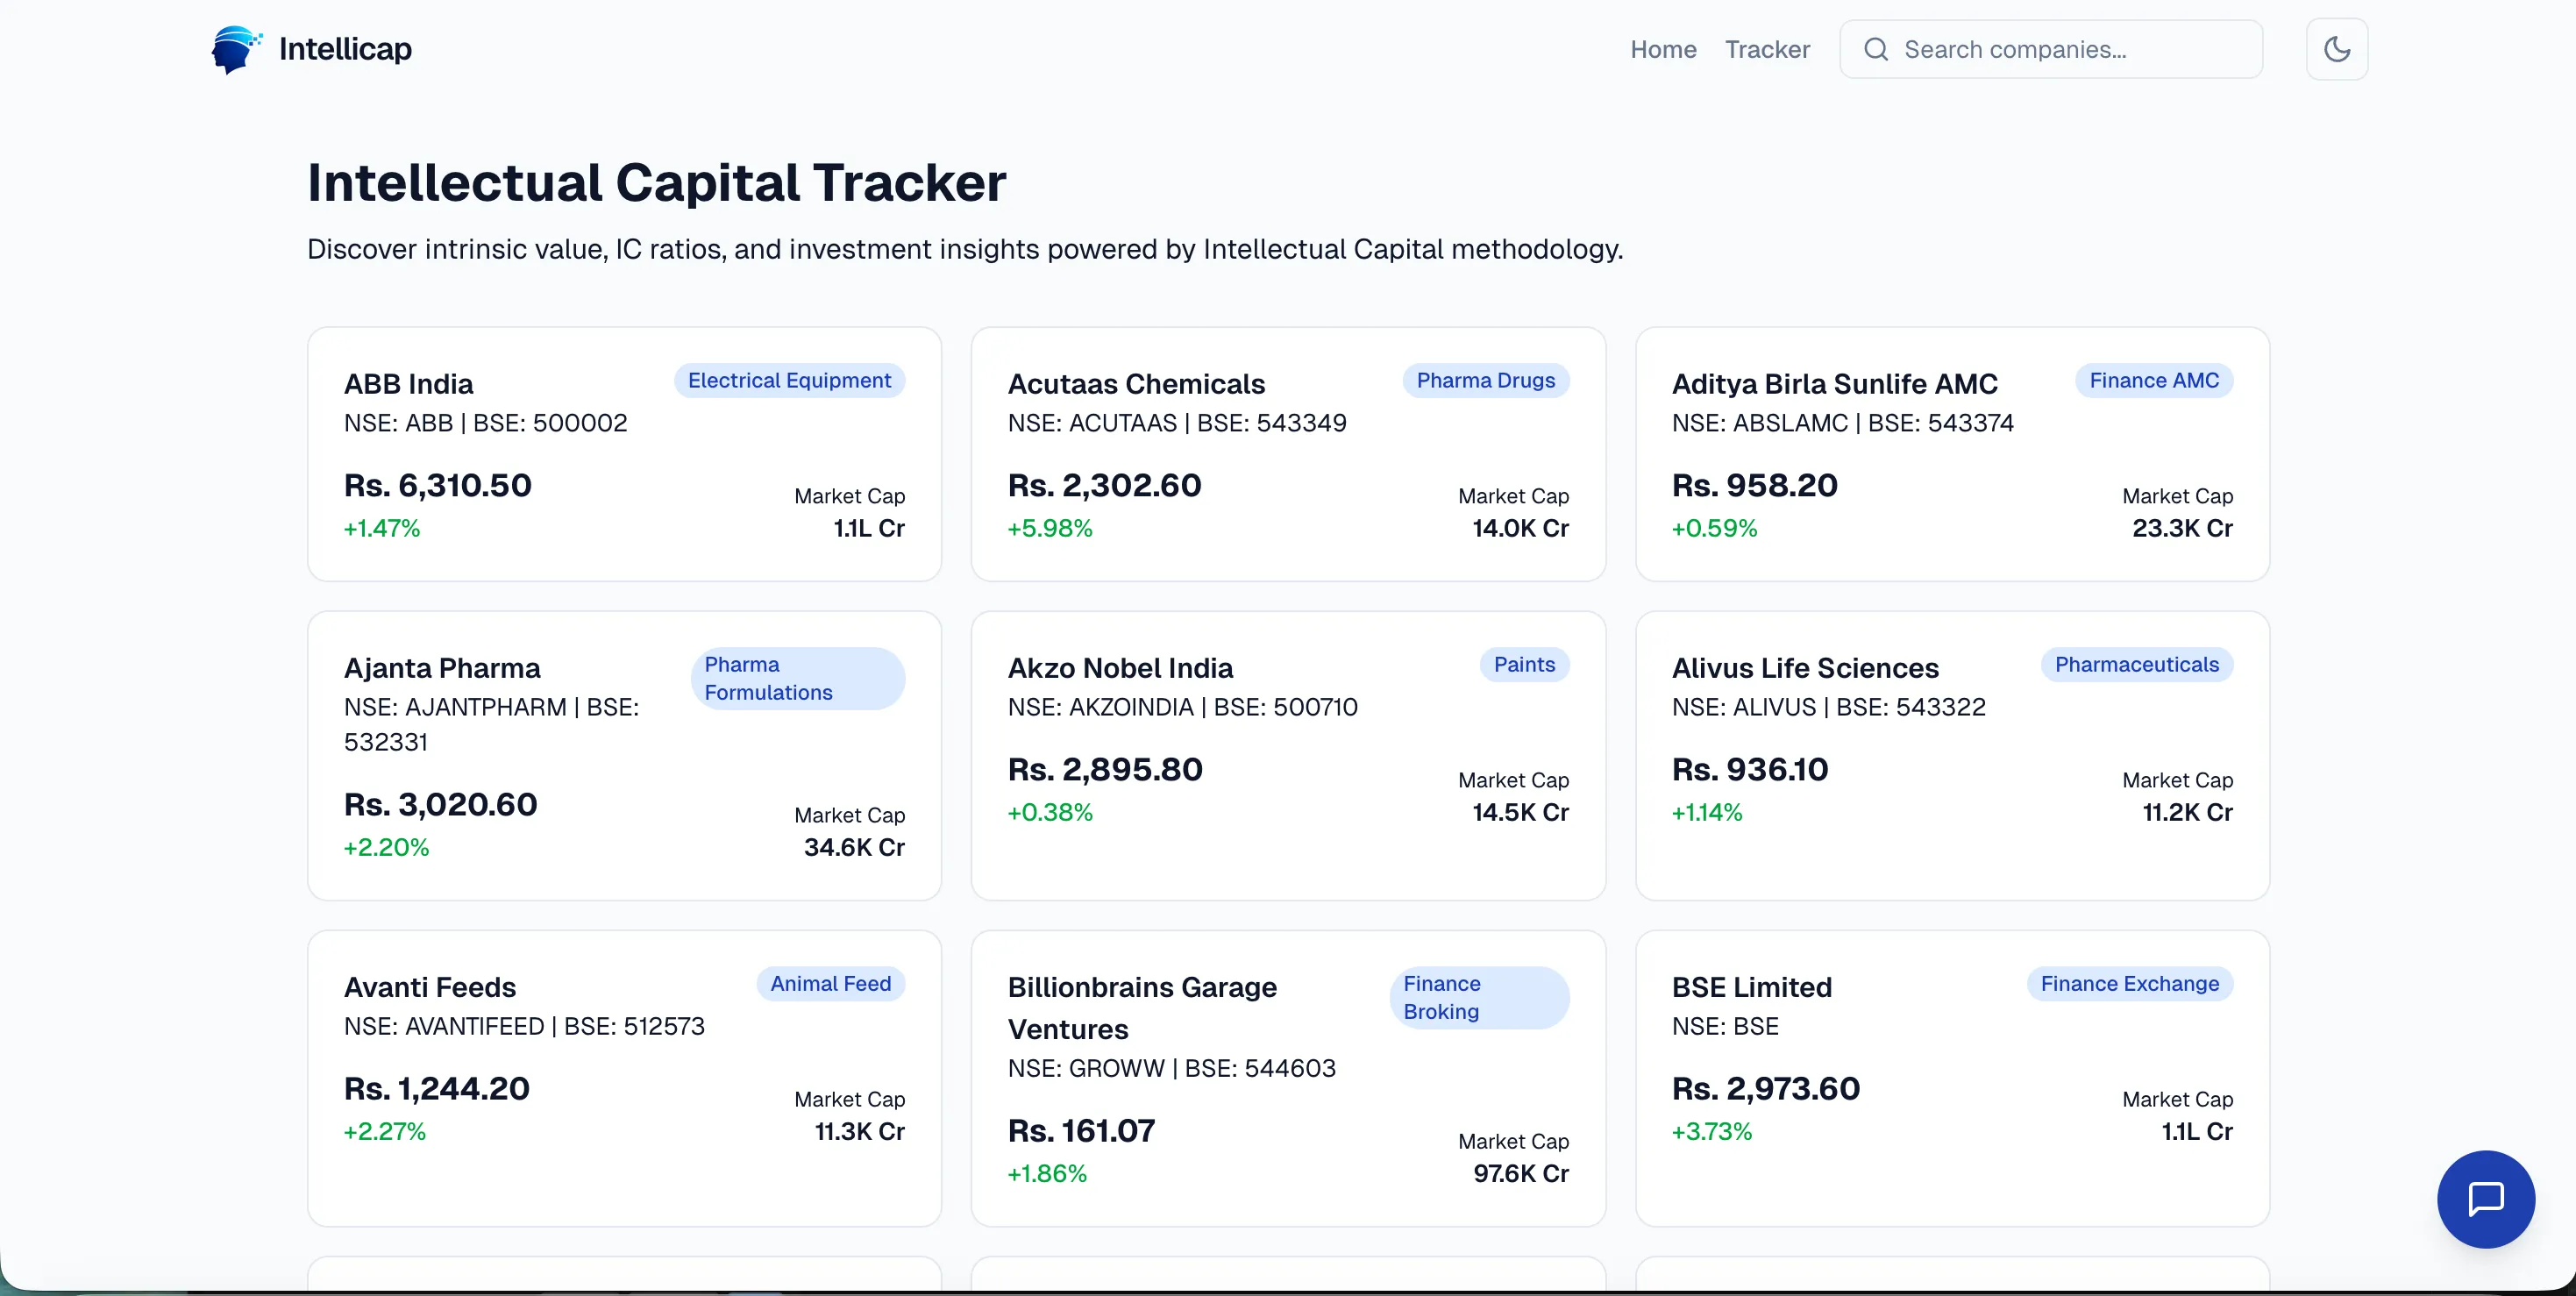
Task: Open the ABB India company card
Action: (624, 454)
